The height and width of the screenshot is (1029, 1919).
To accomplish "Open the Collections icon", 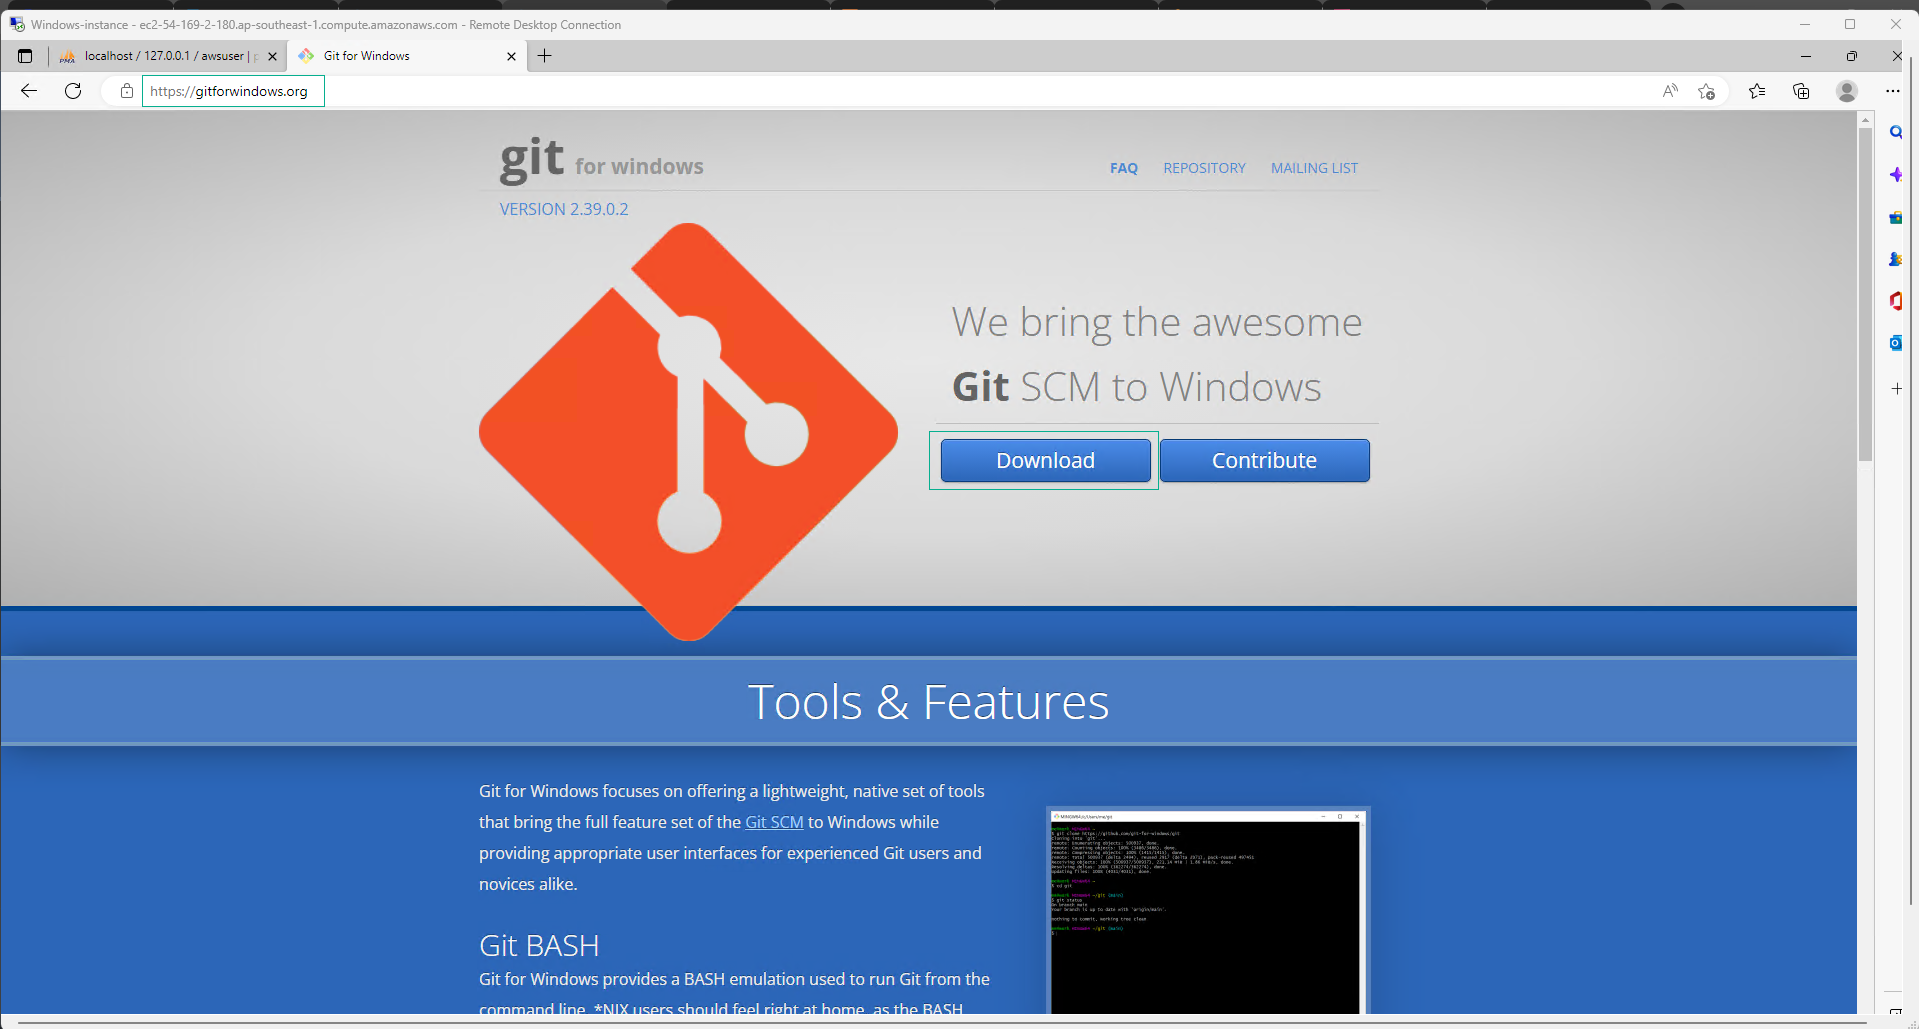I will [x=1801, y=91].
